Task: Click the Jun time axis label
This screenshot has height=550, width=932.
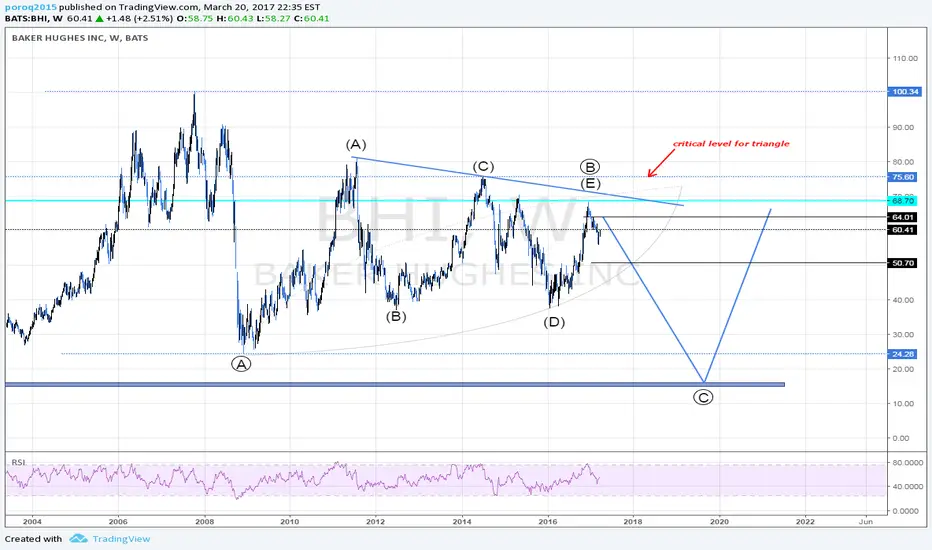Action: (866, 521)
